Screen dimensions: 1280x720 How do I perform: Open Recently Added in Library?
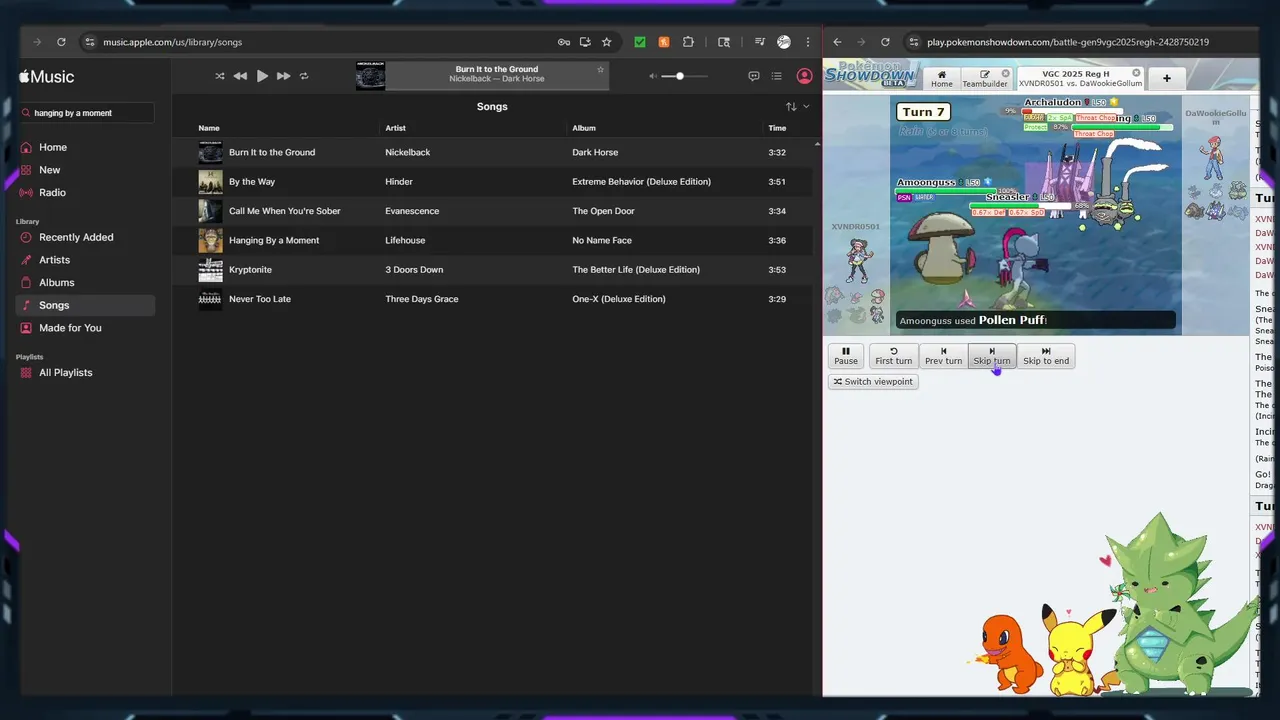pyautogui.click(x=76, y=237)
